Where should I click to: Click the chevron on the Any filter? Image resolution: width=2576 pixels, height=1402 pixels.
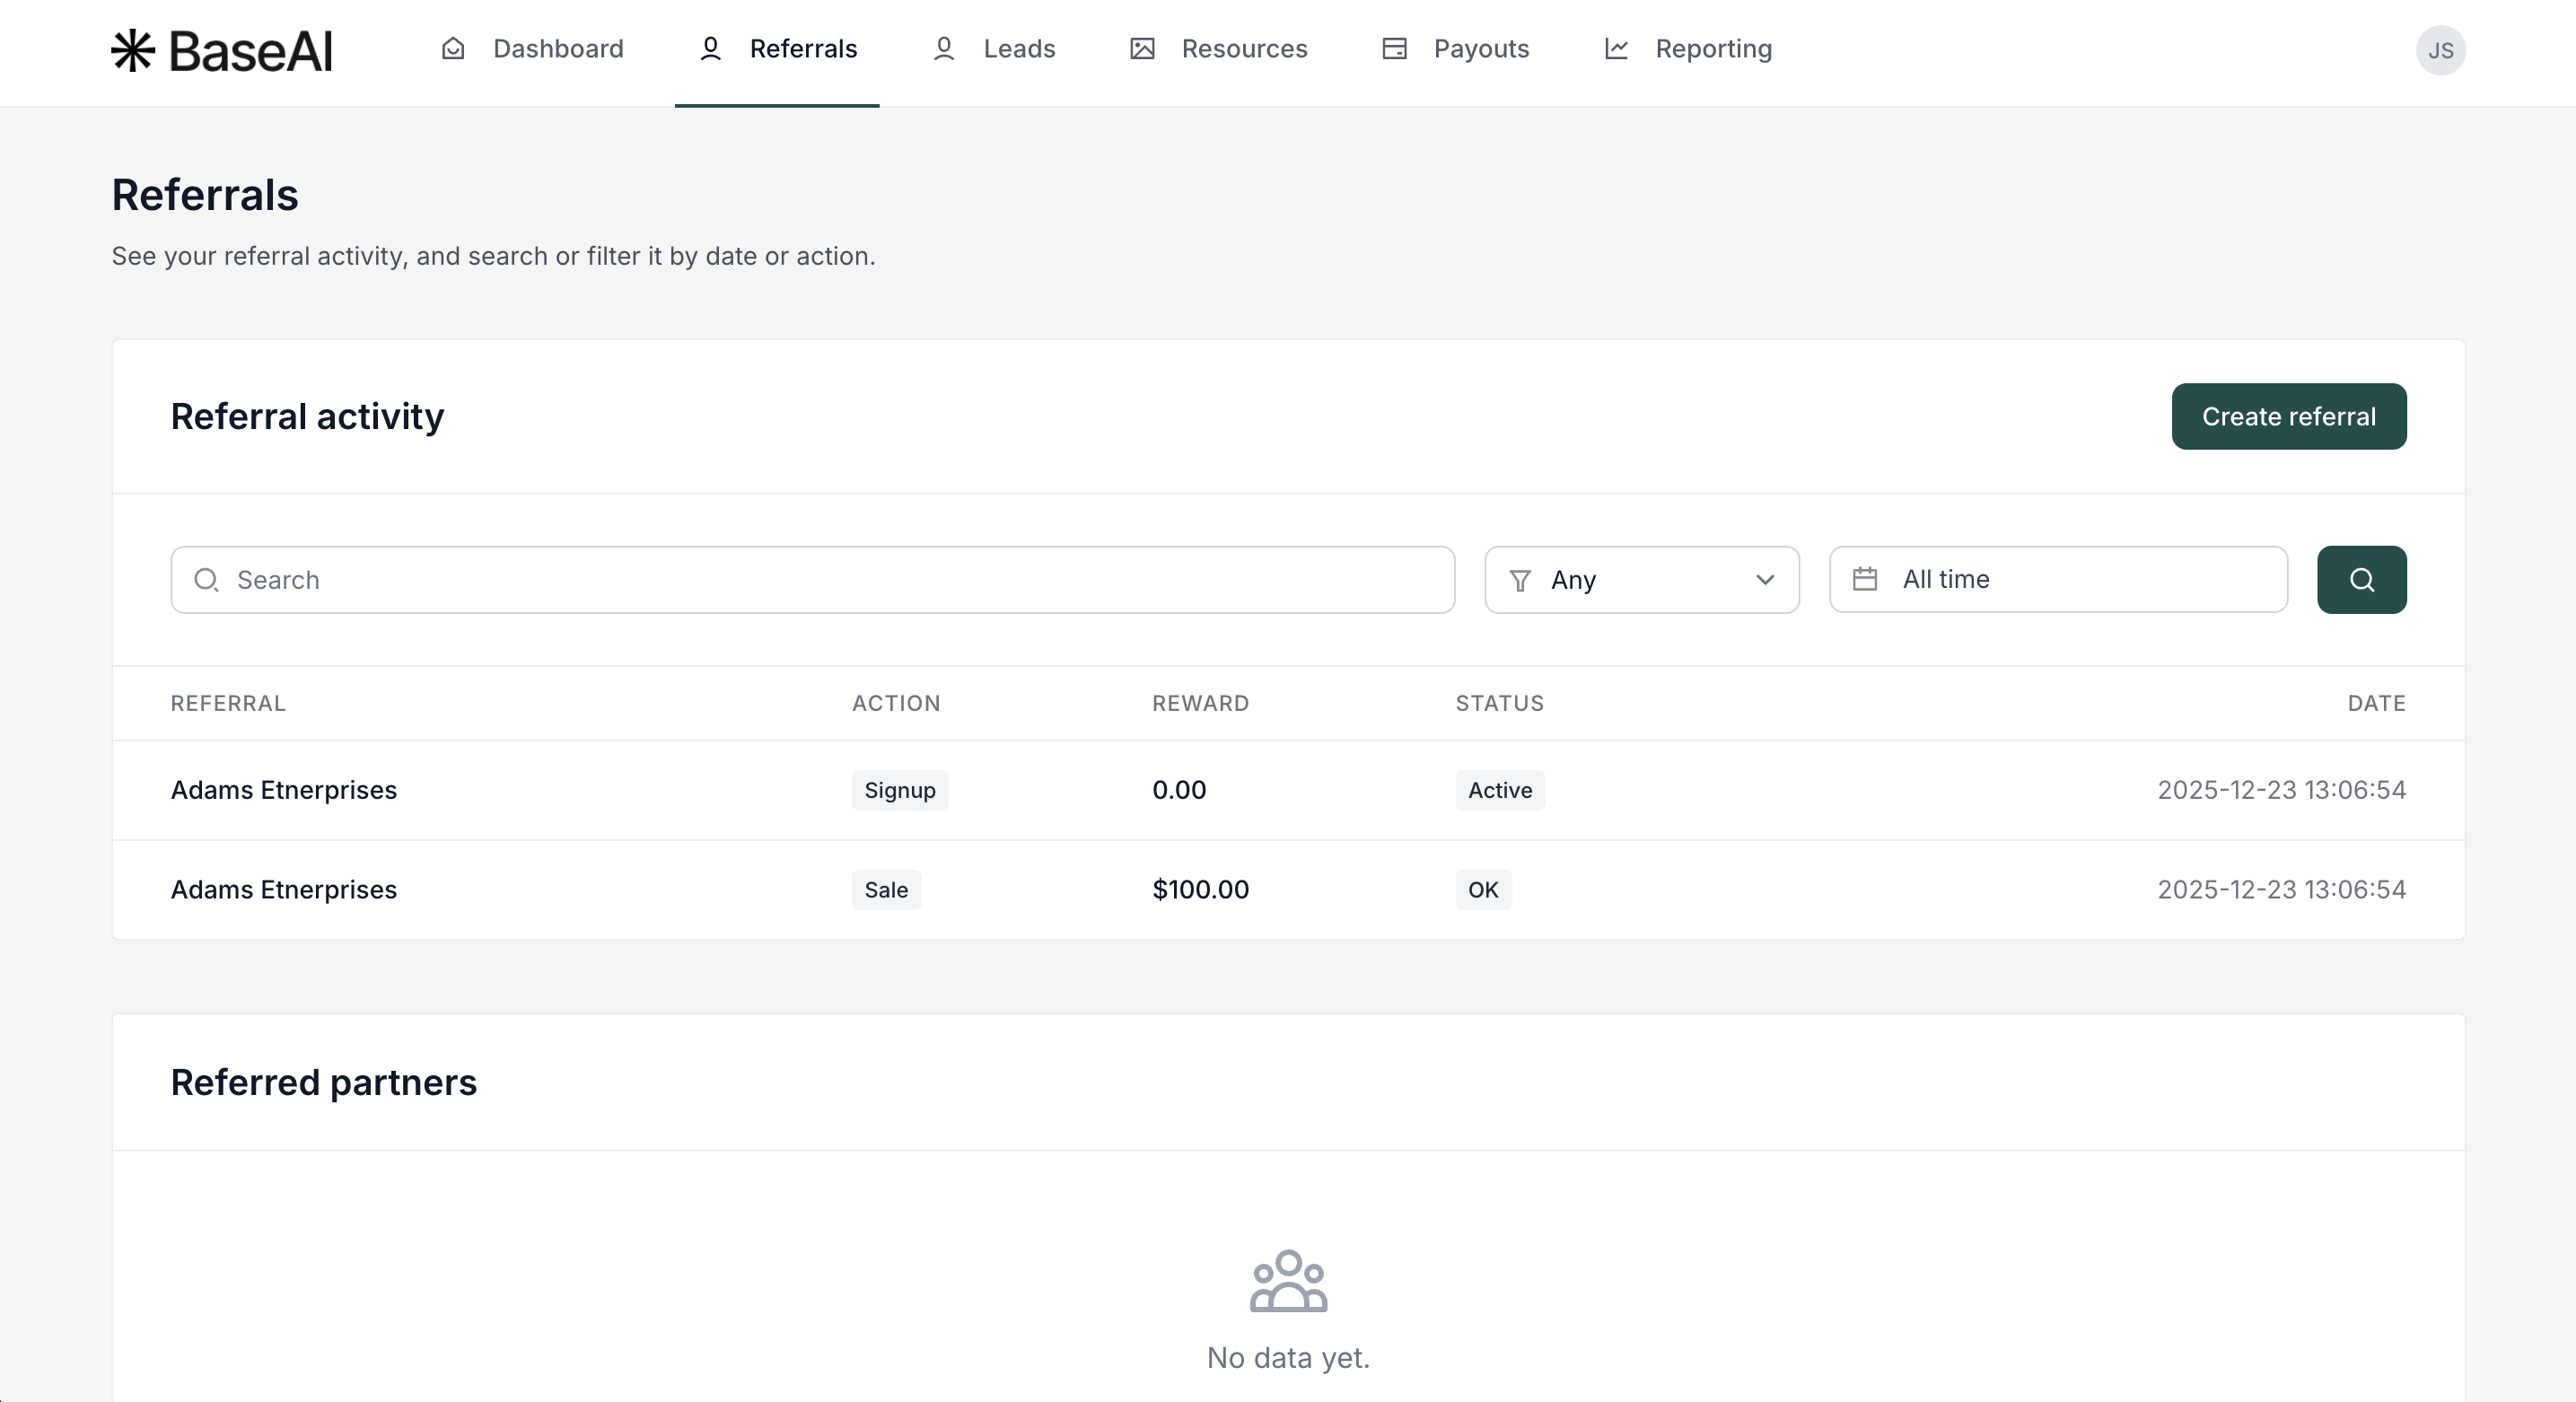pos(1765,580)
